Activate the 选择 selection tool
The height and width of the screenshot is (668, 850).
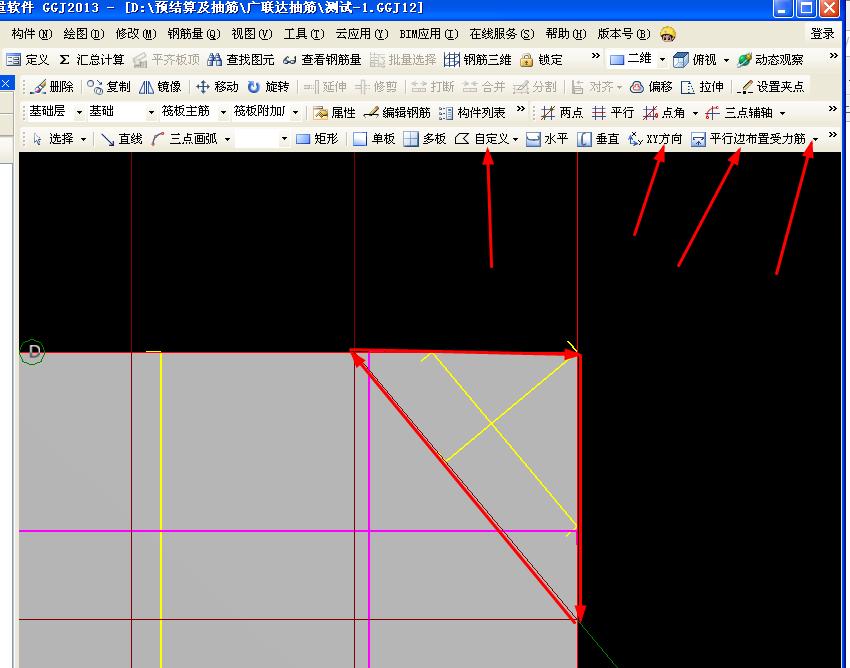[54, 139]
